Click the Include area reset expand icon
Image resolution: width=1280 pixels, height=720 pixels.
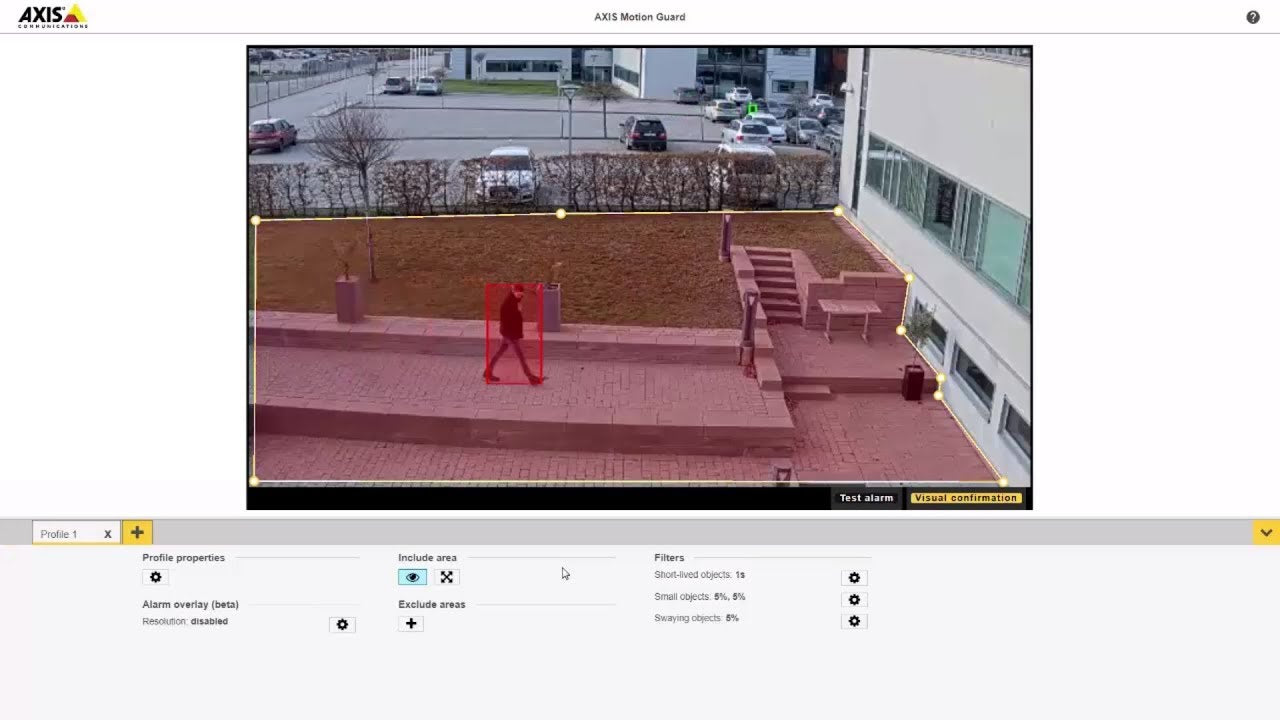446,577
